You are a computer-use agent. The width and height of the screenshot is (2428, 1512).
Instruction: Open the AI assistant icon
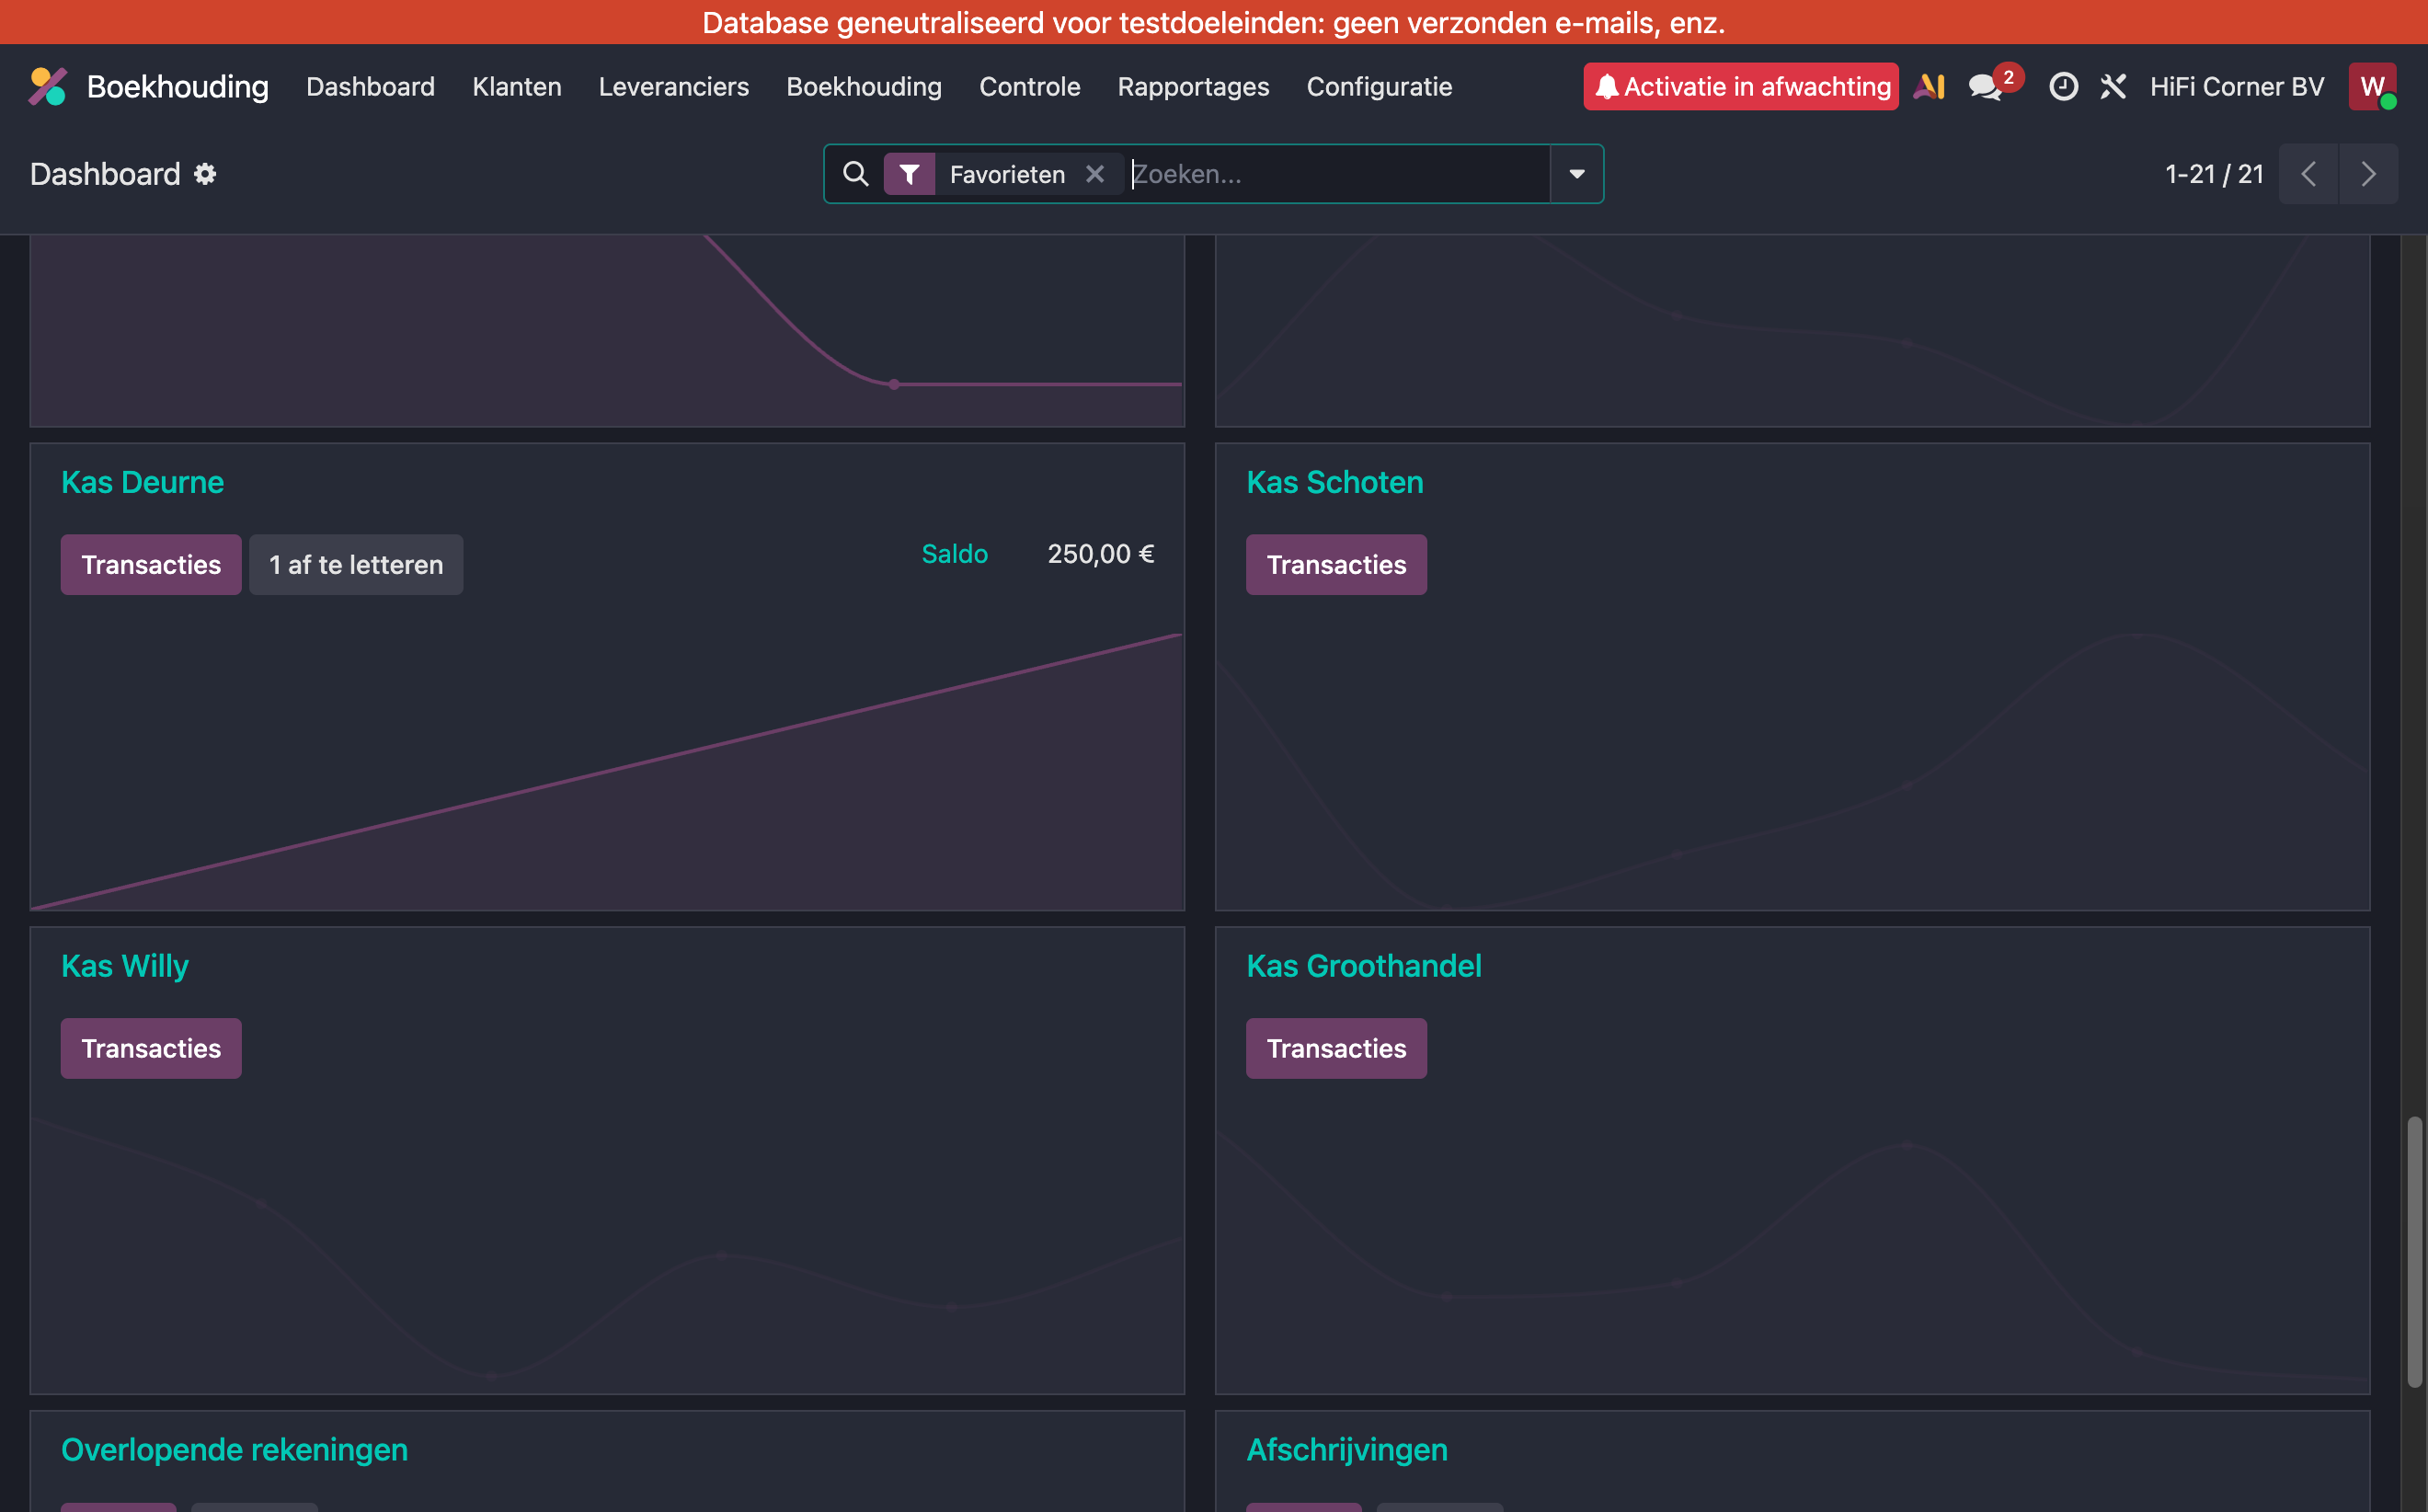pos(1929,87)
